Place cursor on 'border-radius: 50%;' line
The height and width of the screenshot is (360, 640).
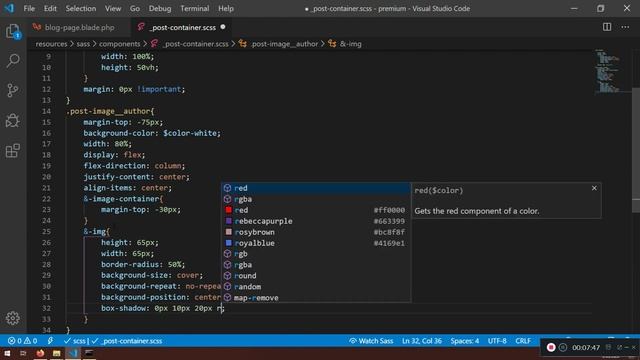coord(143,264)
